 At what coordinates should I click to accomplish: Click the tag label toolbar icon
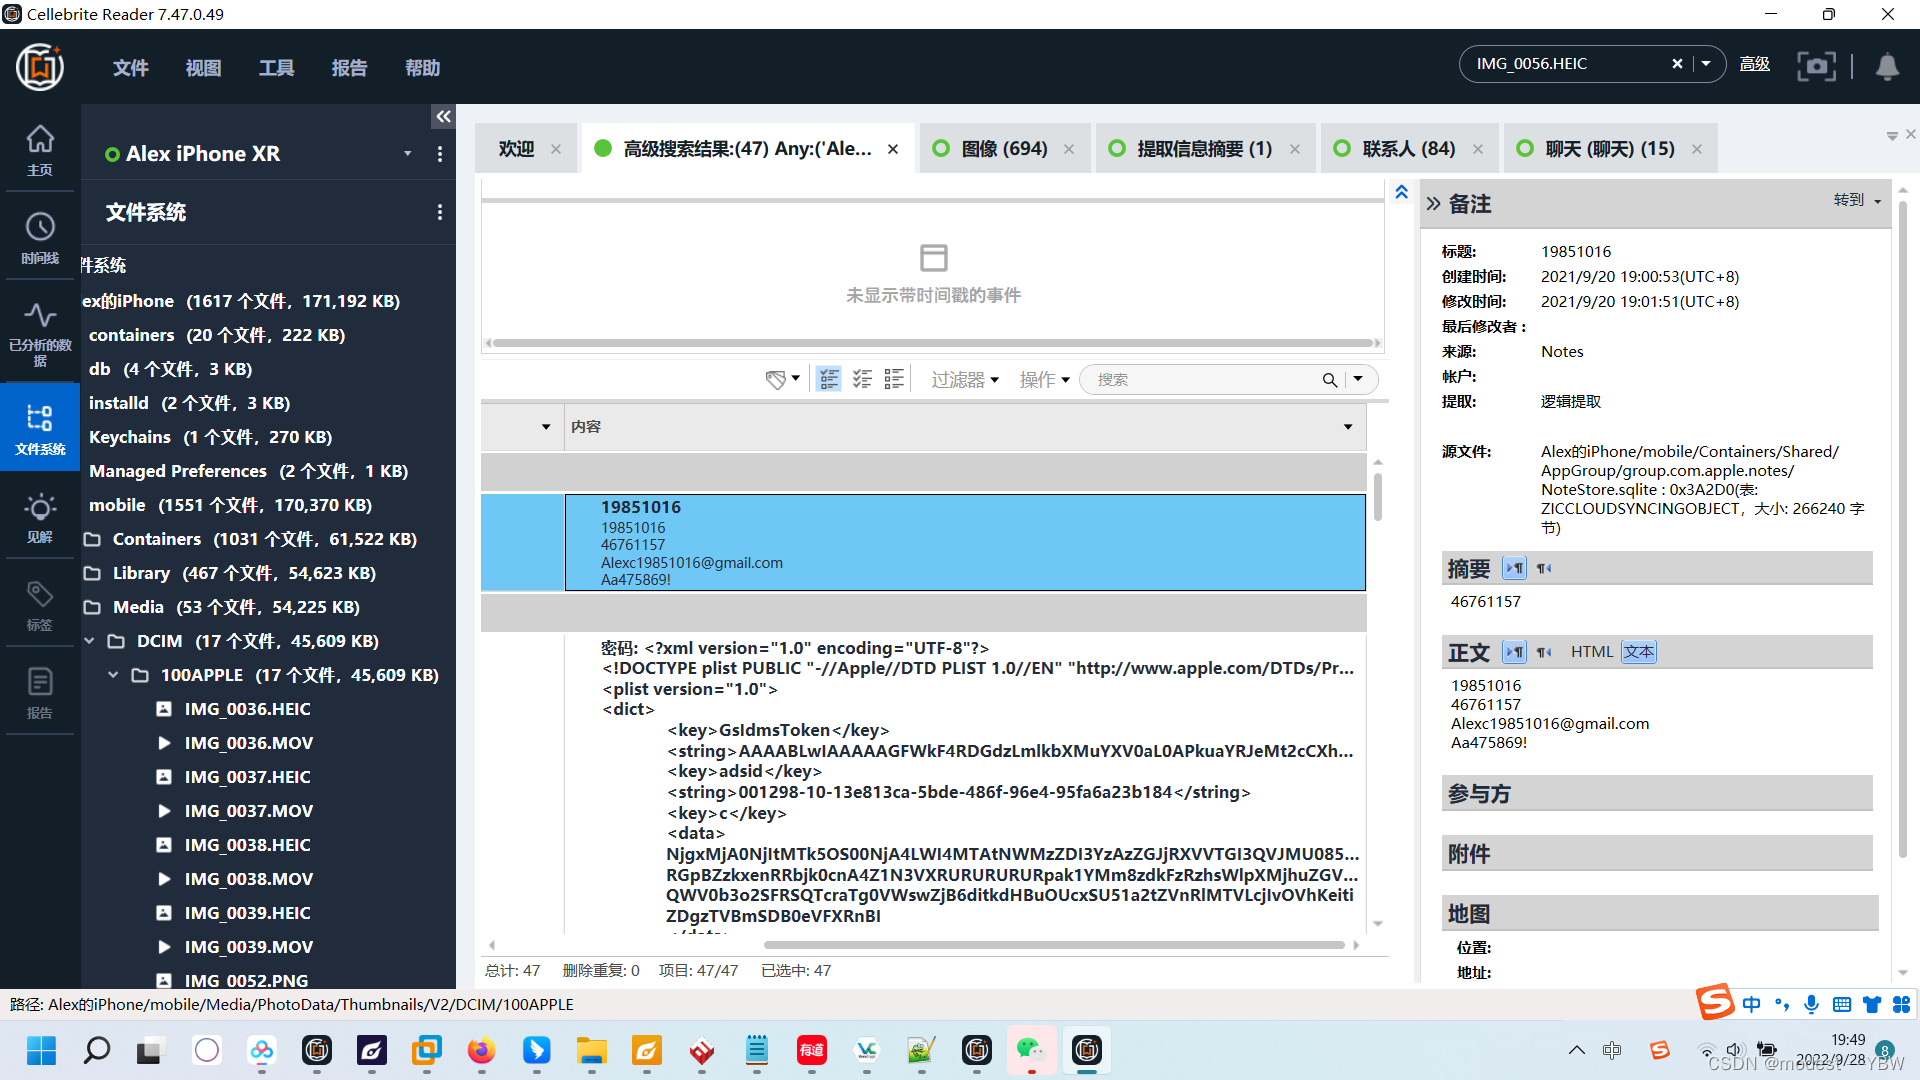pos(776,380)
